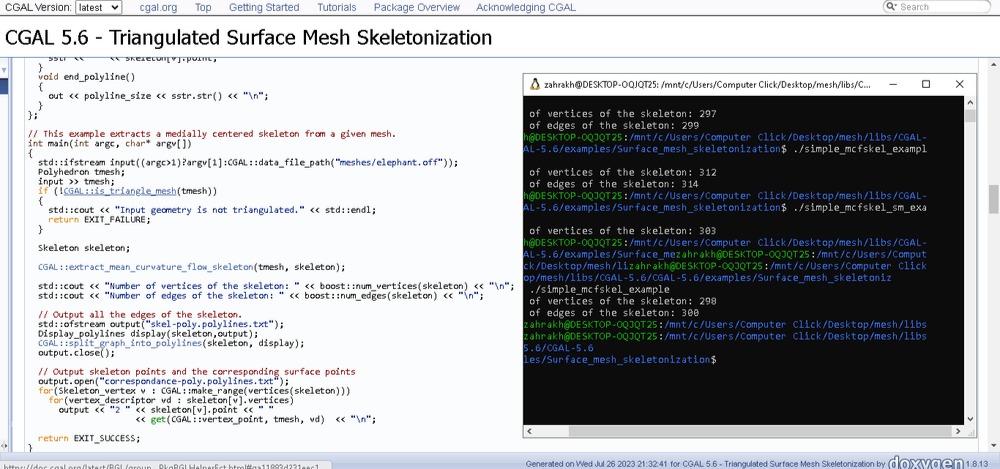This screenshot has height=469, width=1000.
Task: Click the page title heading text
Action: [248, 37]
